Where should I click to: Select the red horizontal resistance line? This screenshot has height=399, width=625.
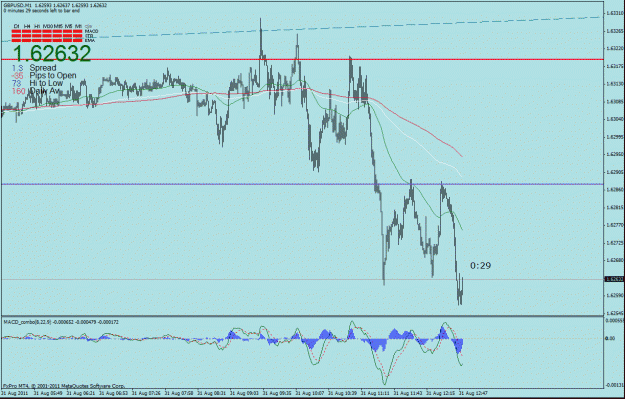(302, 59)
